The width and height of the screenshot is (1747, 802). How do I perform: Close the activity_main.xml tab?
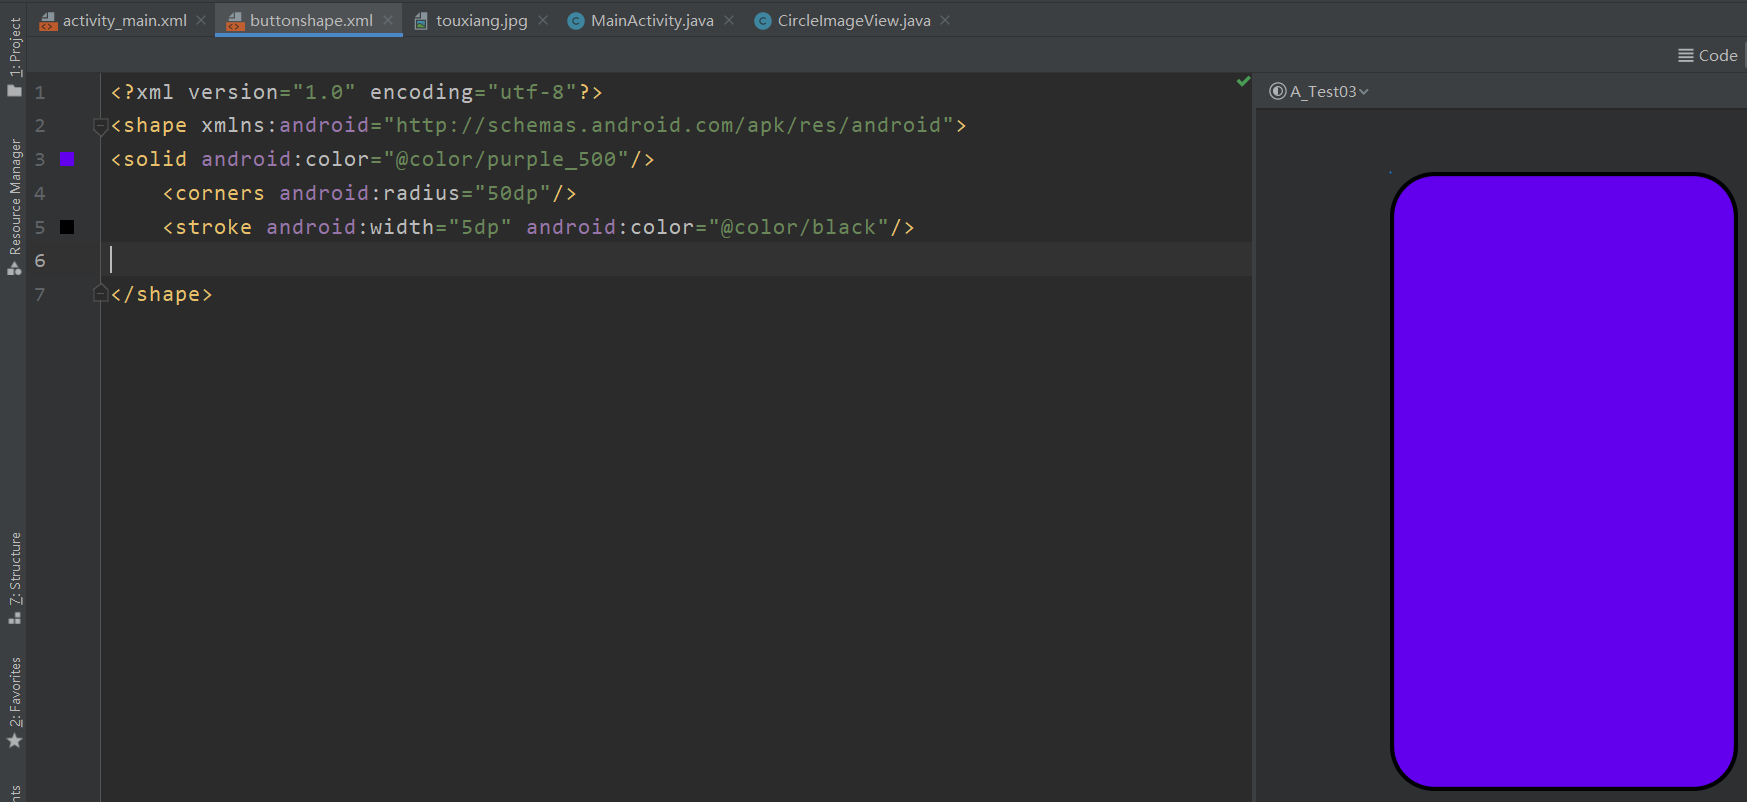(201, 20)
